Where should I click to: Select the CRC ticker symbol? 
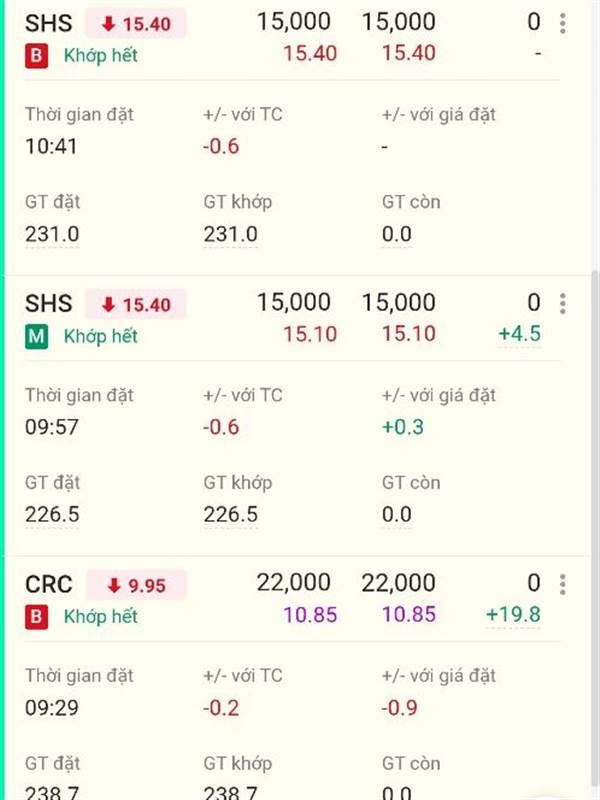pyautogui.click(x=49, y=584)
